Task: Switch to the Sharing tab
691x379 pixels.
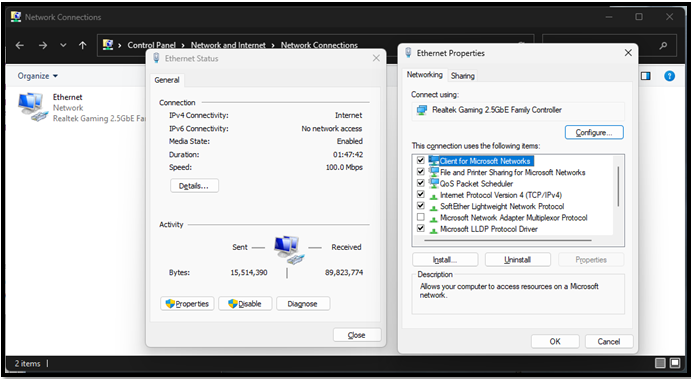Action: tap(462, 75)
